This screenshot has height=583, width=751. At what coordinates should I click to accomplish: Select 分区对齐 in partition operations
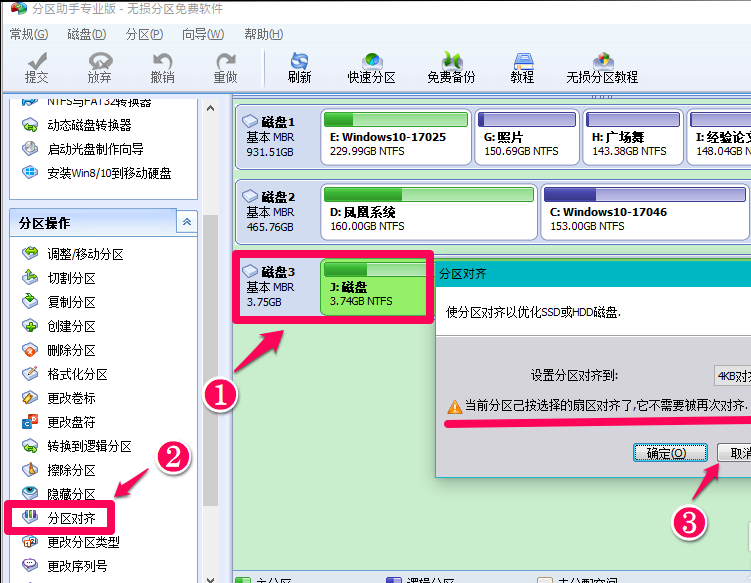[71, 518]
